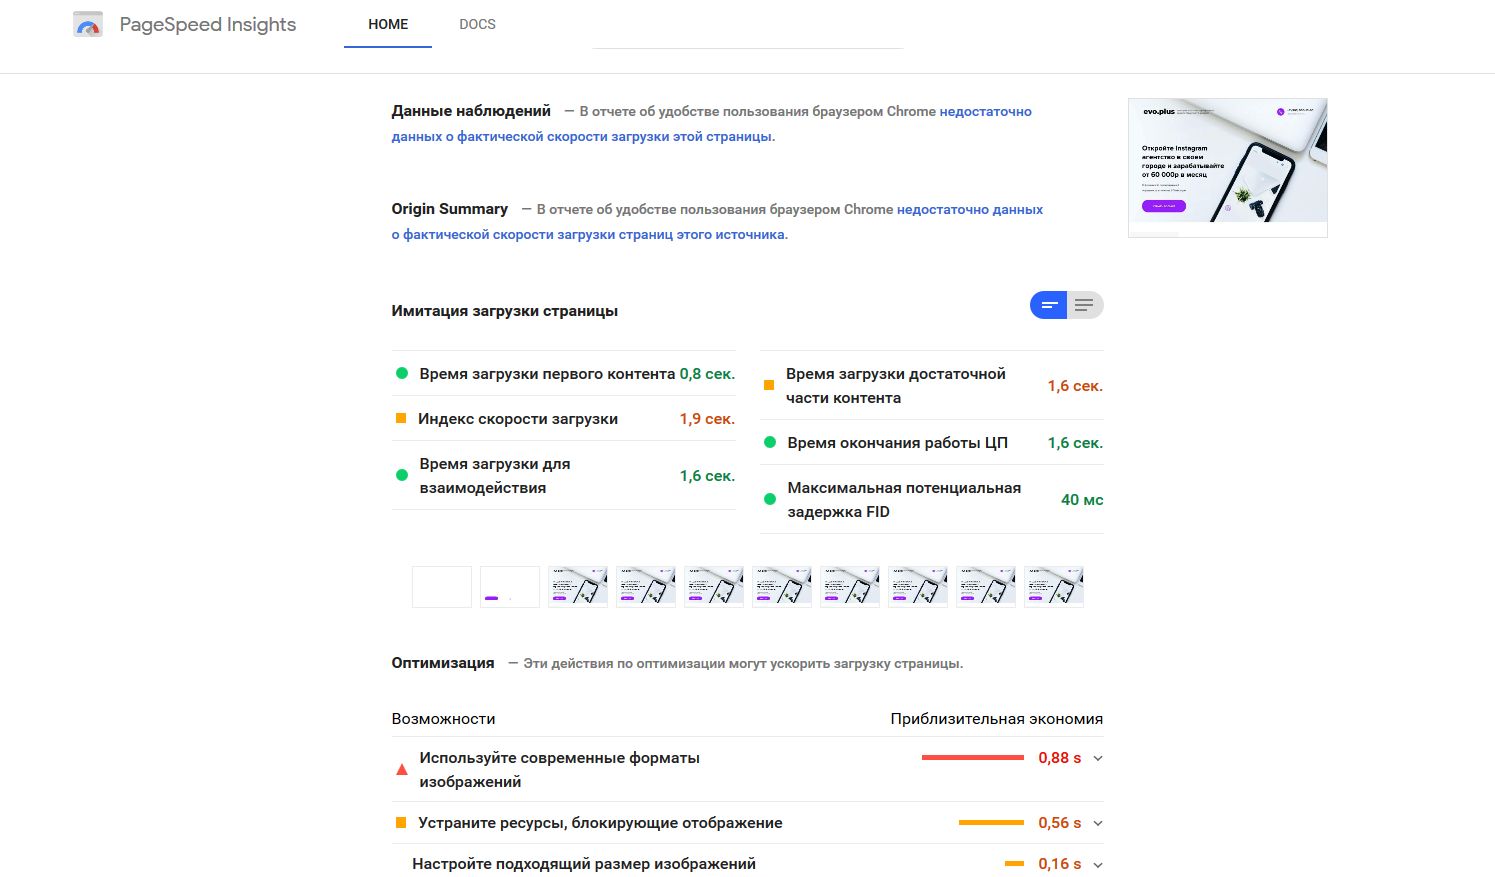Switch metrics to compact view toggle
Screen dimensions: 1495x877
coord(1049,305)
